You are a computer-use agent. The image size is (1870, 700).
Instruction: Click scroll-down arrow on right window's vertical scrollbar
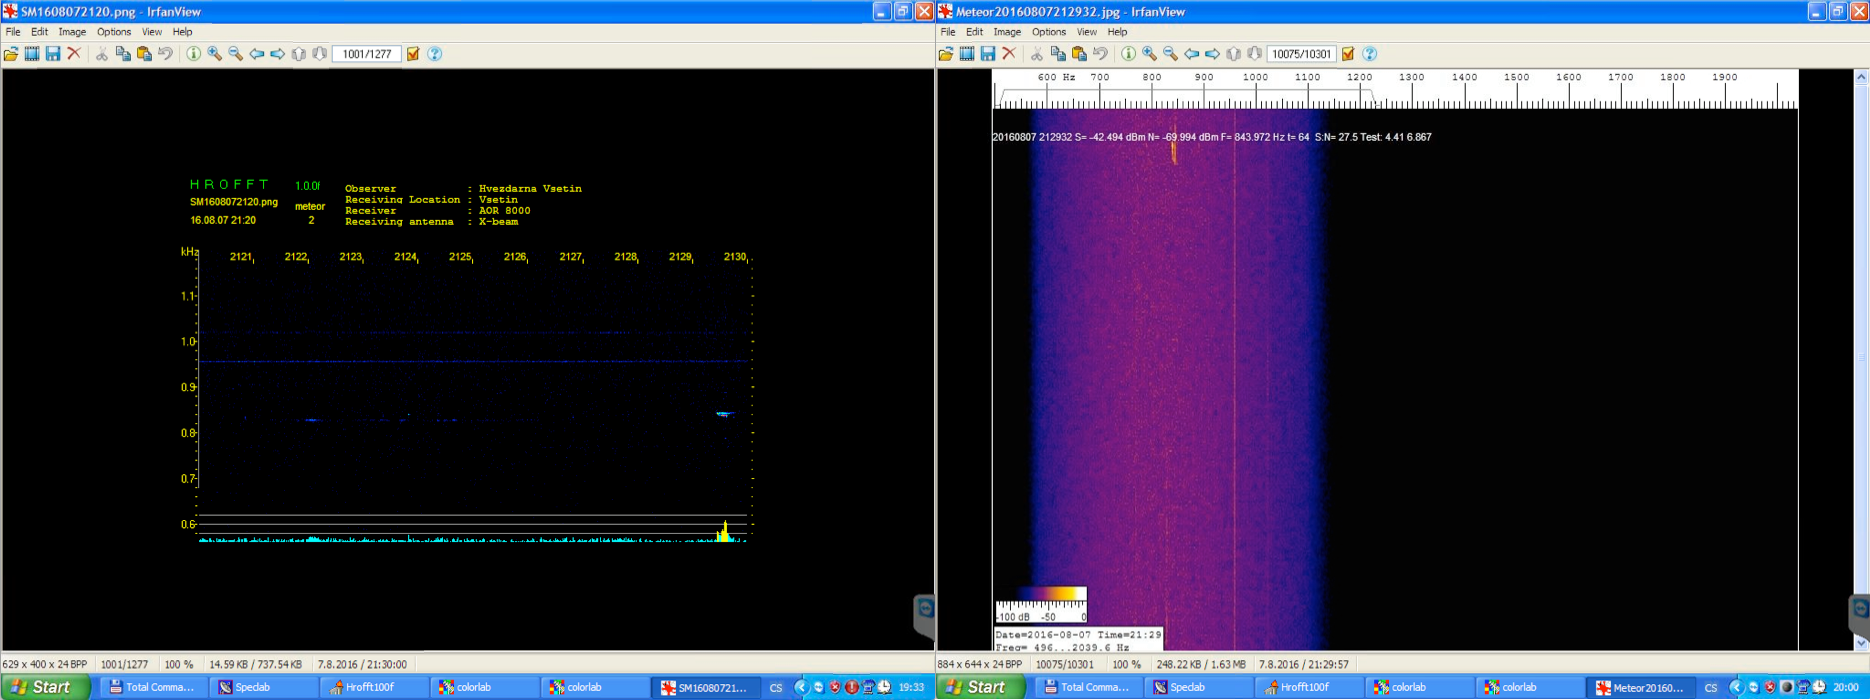1861,642
